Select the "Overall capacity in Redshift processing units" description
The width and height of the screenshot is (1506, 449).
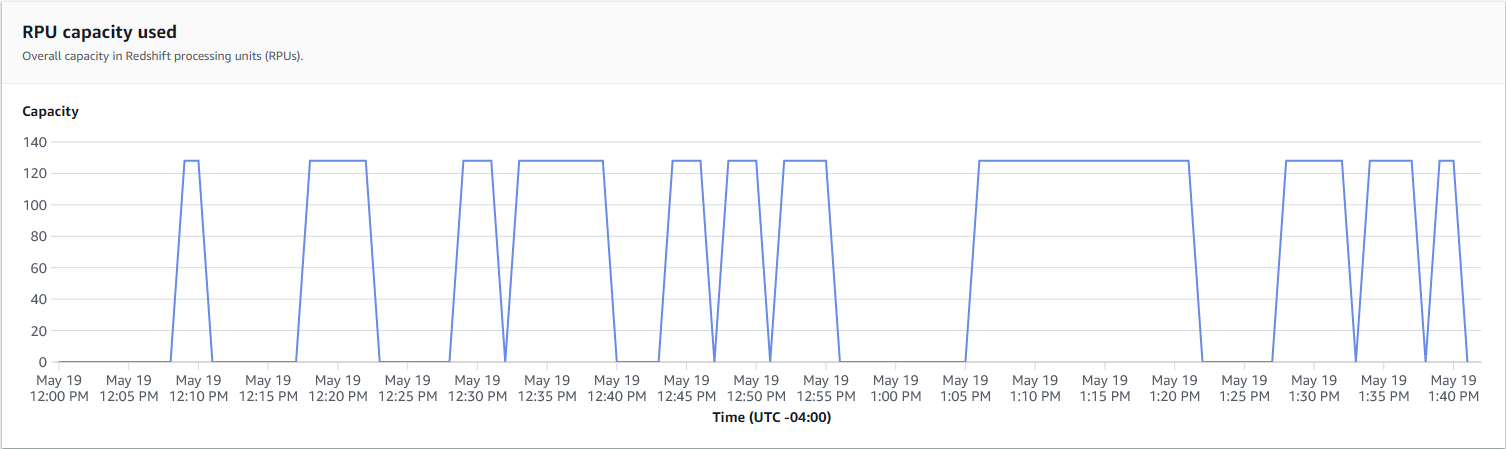coord(162,56)
